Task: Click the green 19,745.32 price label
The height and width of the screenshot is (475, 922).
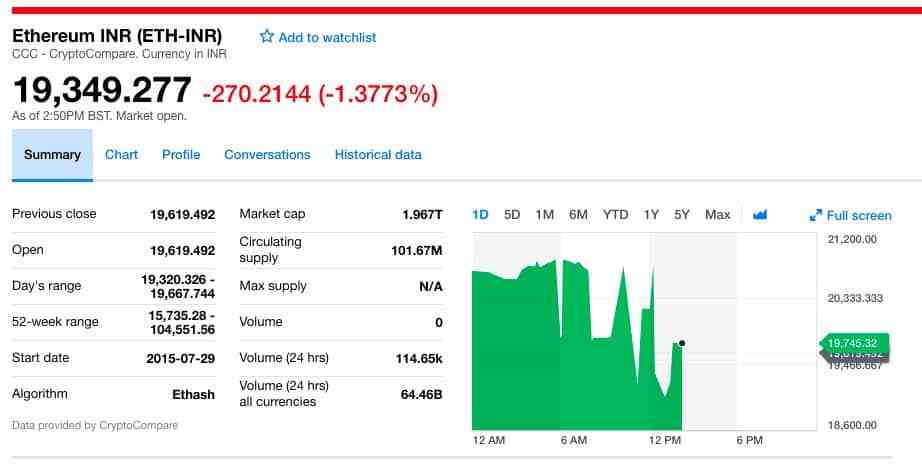Action: (x=854, y=343)
